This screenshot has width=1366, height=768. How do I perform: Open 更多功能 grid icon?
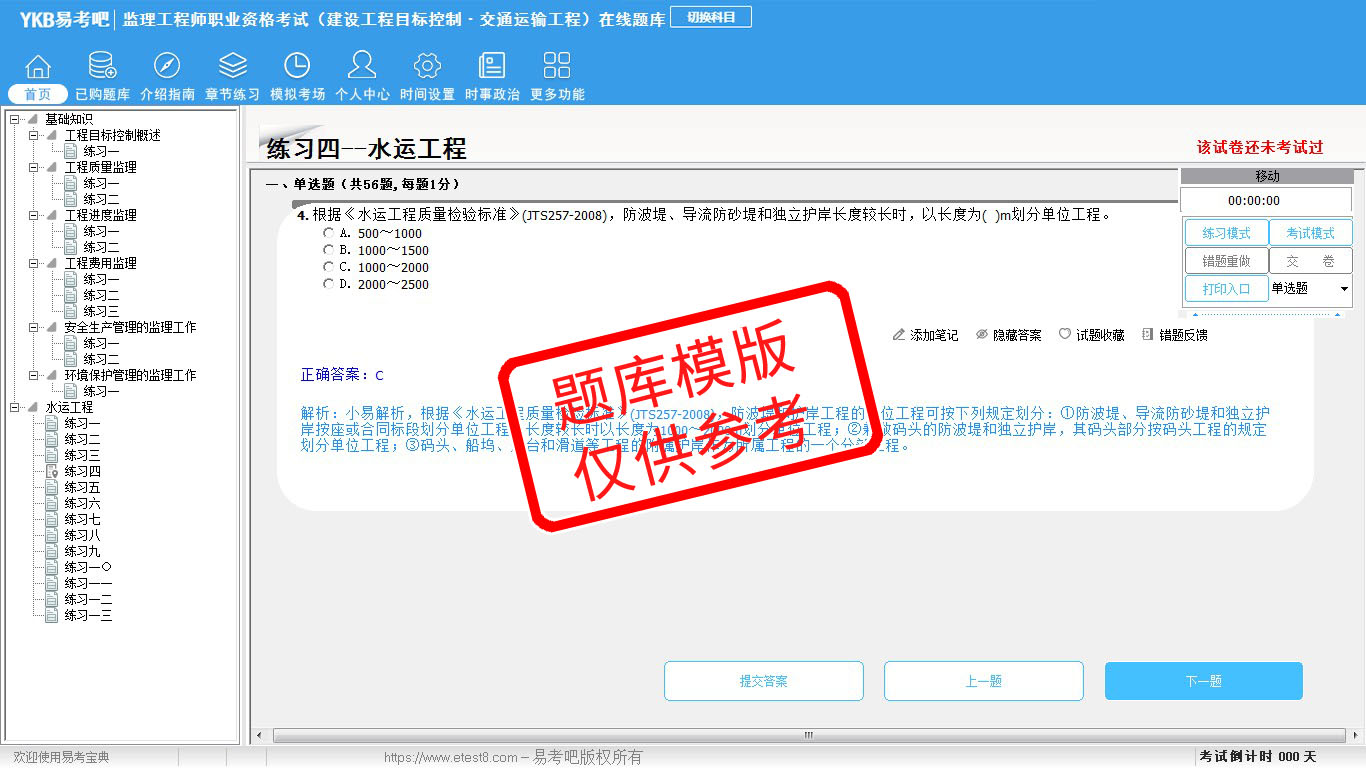pos(557,66)
